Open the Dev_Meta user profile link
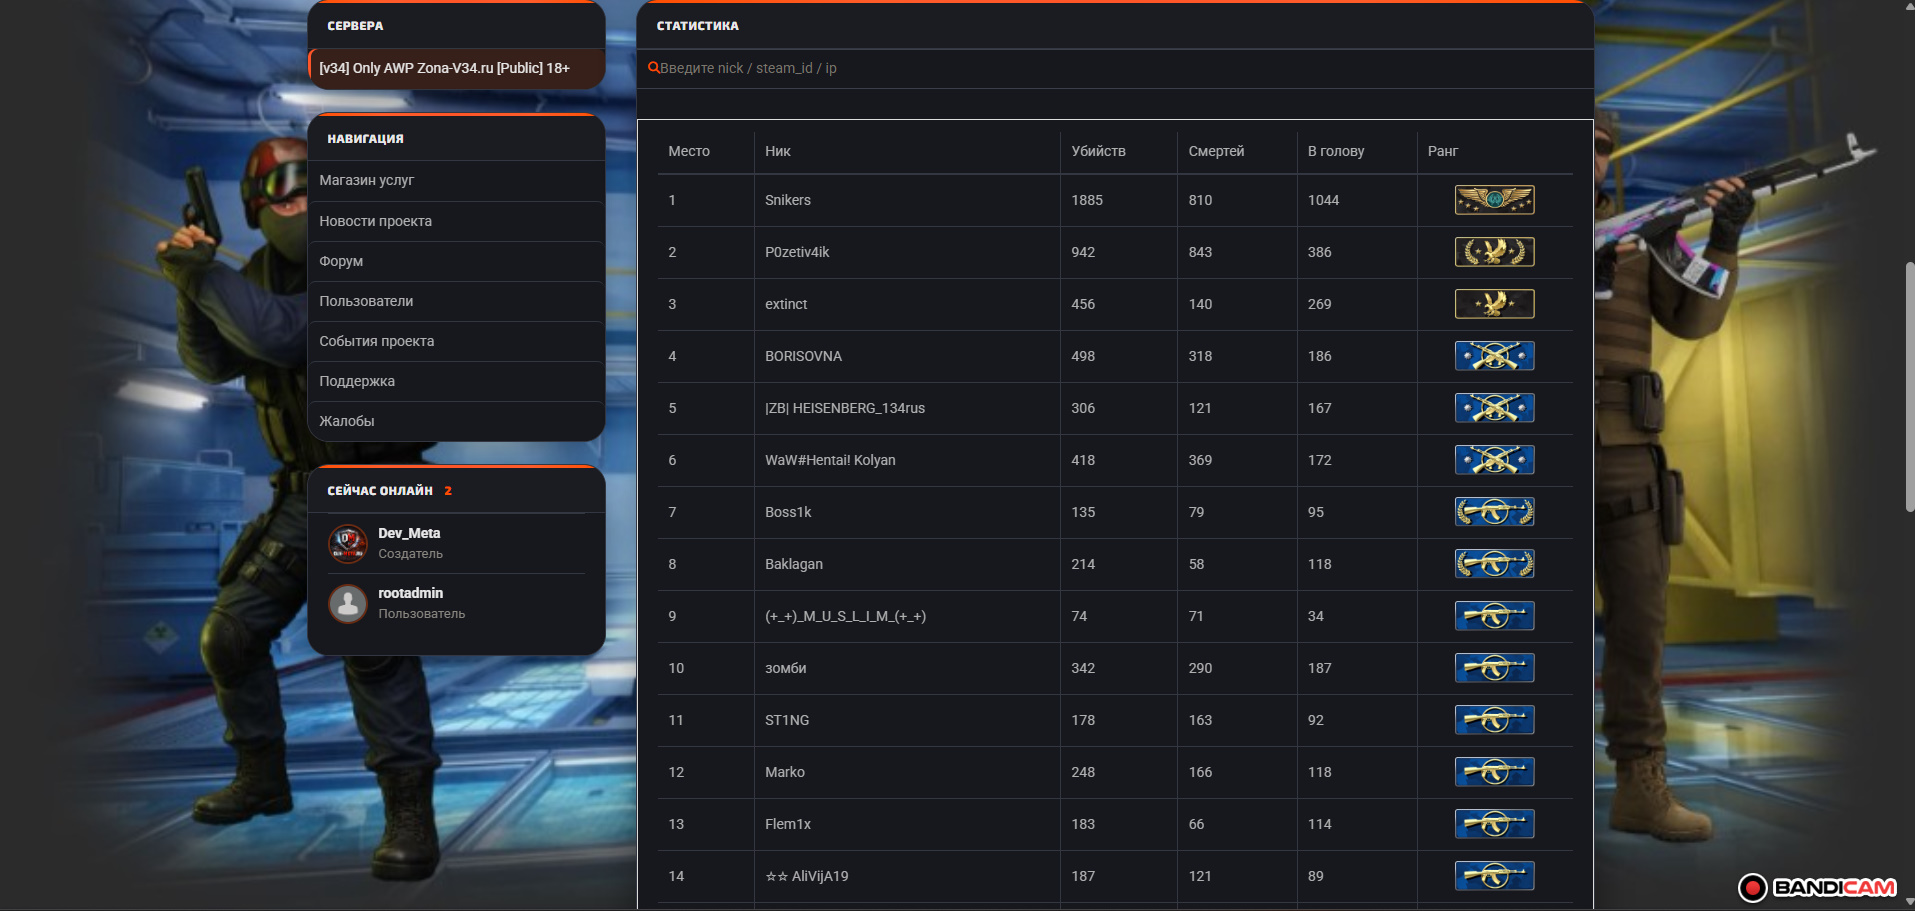The height and width of the screenshot is (911, 1915). [409, 533]
